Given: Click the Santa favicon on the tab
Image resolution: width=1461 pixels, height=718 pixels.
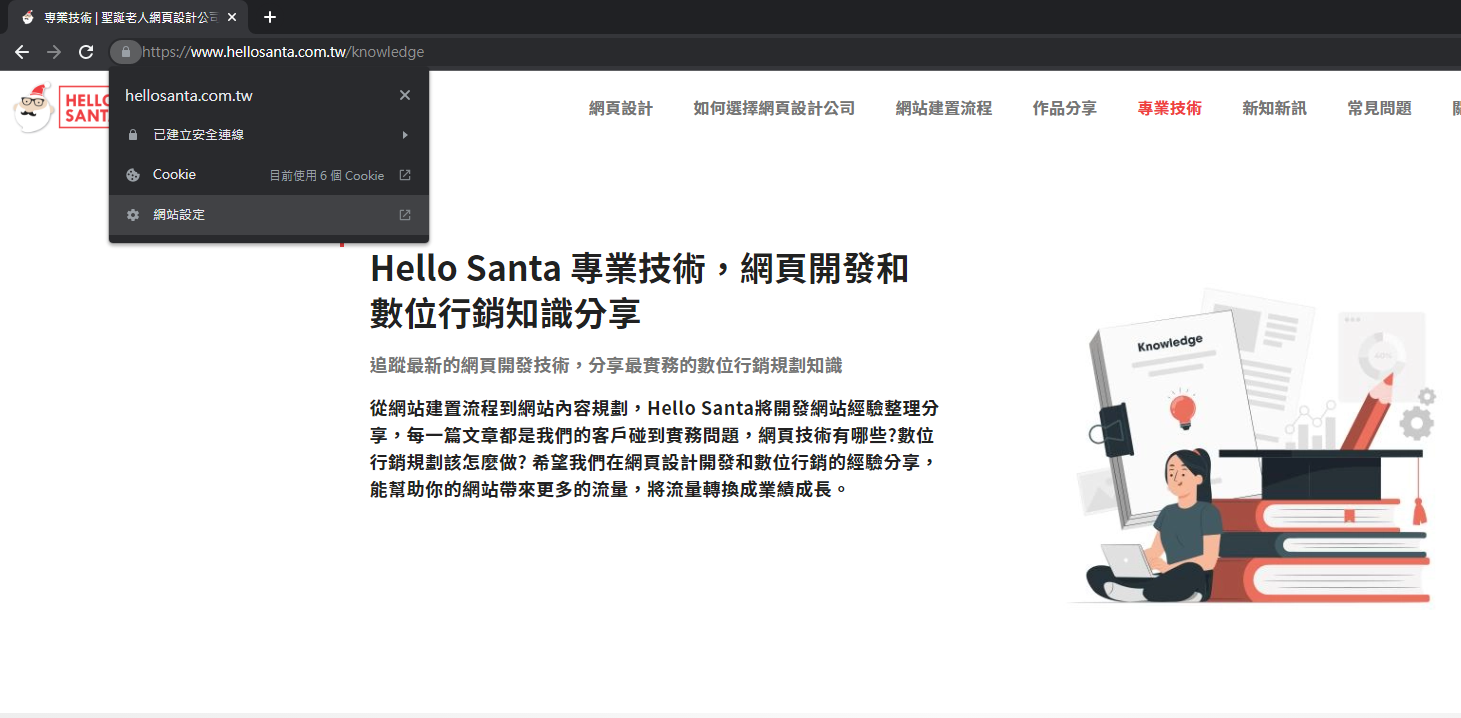Looking at the screenshot, I should 27,17.
